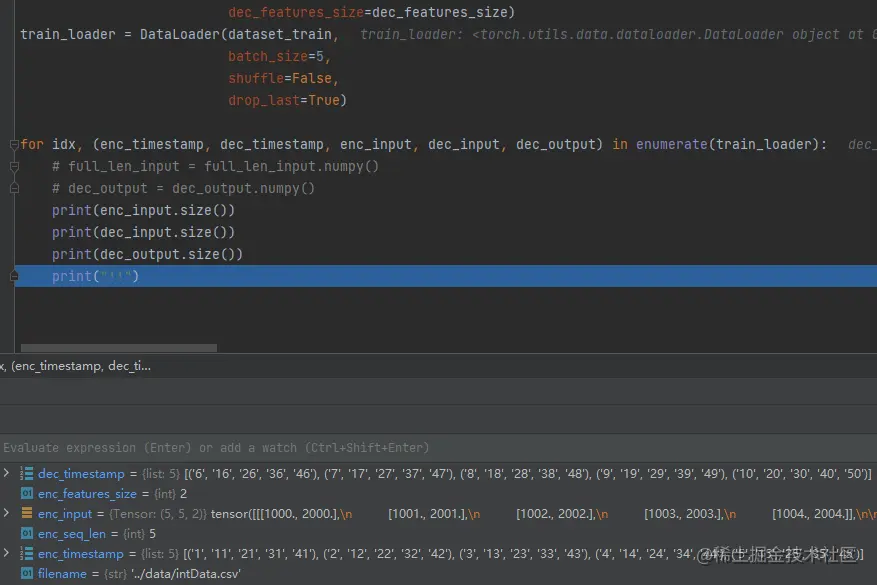
Task: Click 'print(dec_input.size())' line
Action: [x=143, y=232]
